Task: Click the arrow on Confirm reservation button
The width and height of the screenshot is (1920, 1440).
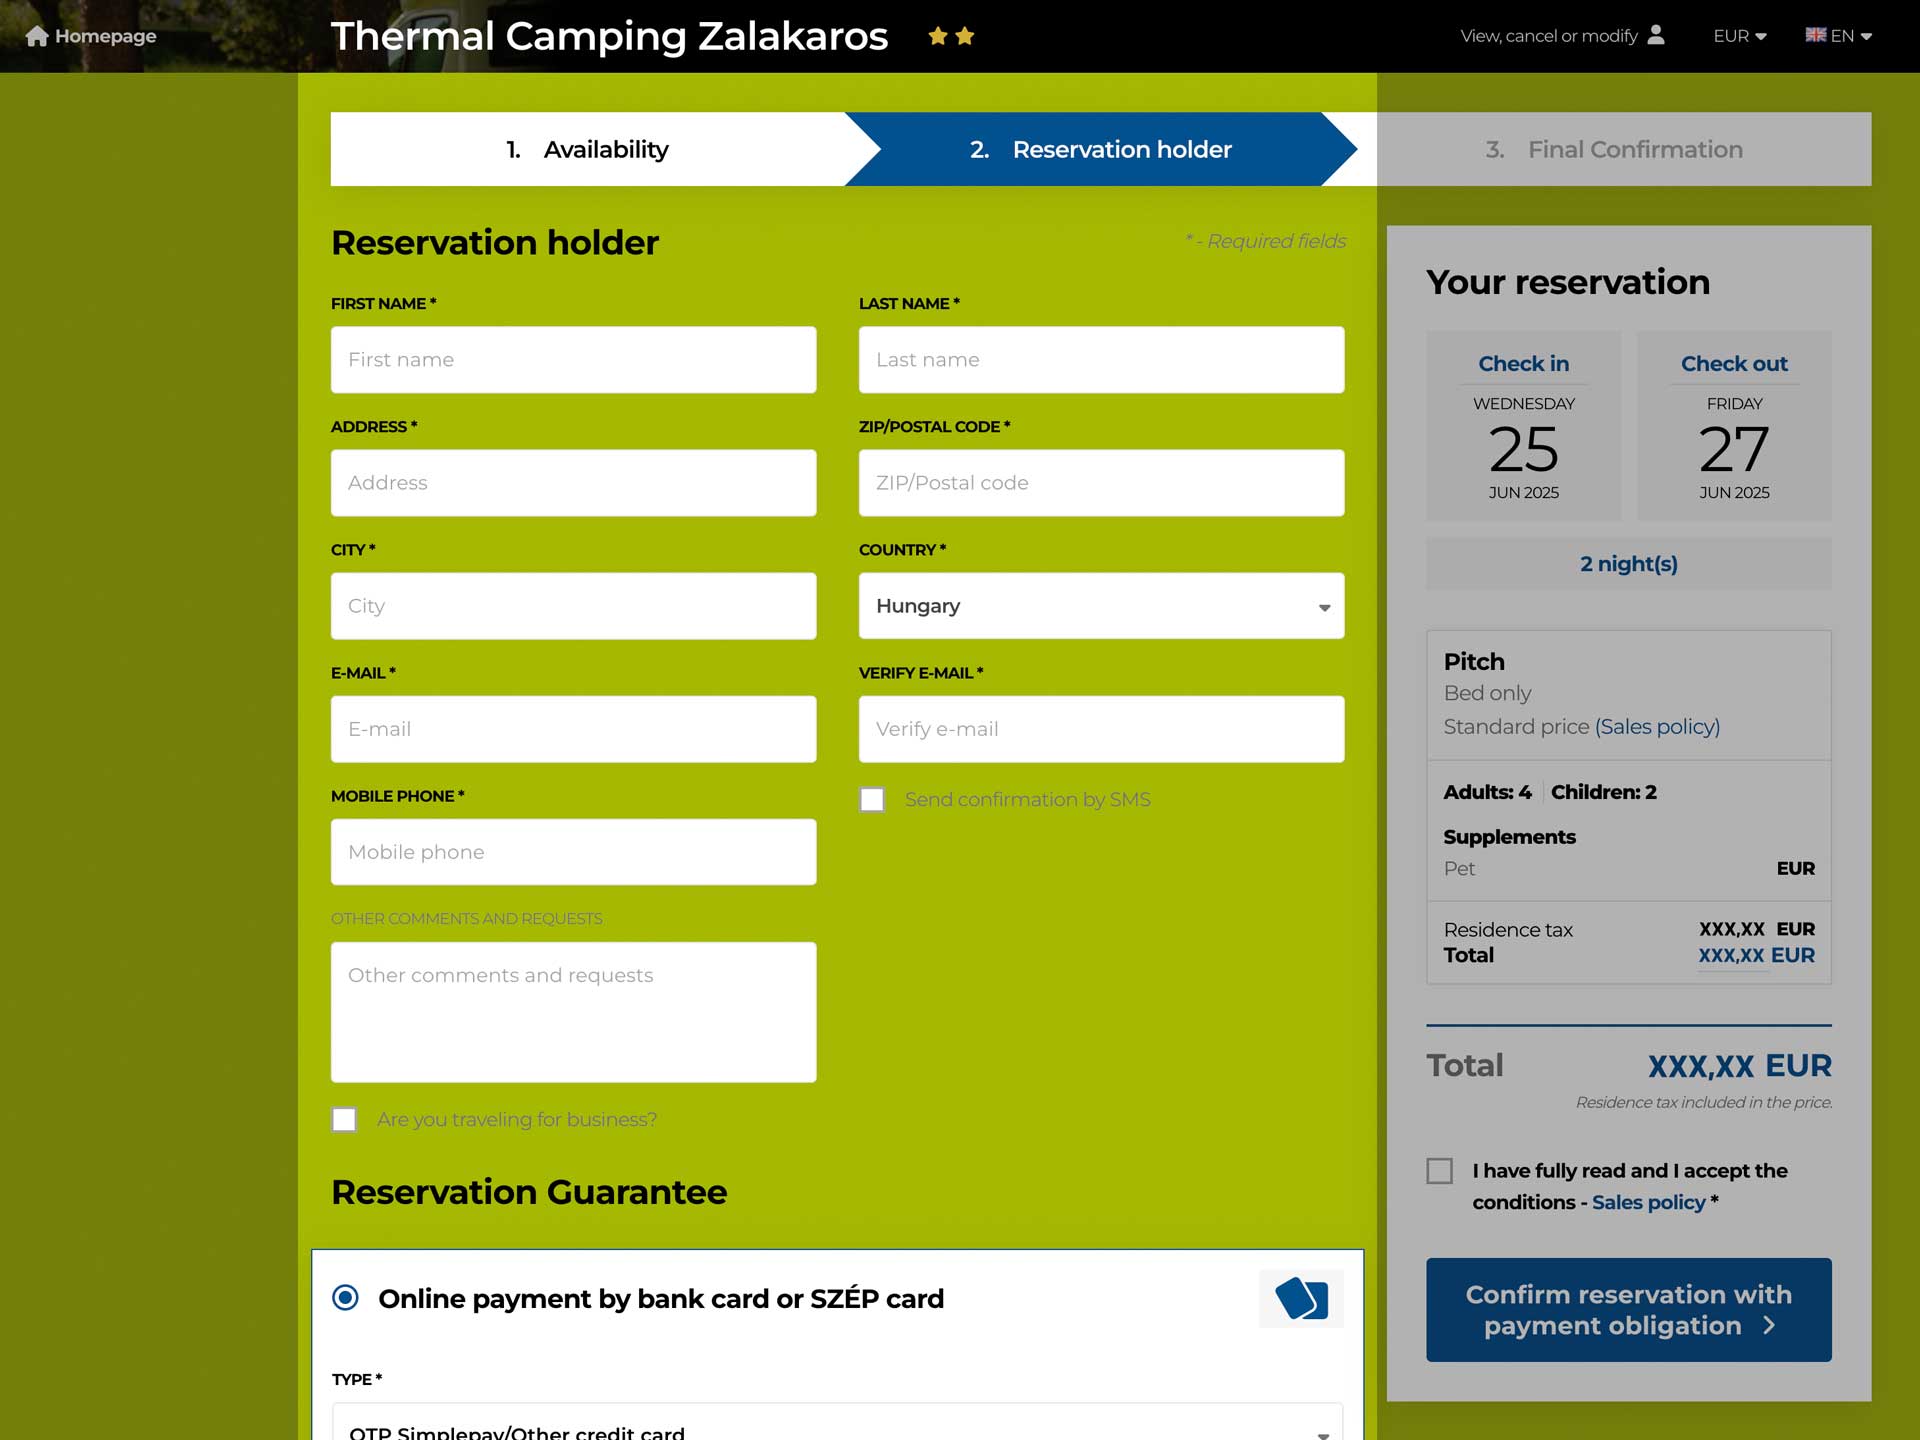Action: 1769,1325
